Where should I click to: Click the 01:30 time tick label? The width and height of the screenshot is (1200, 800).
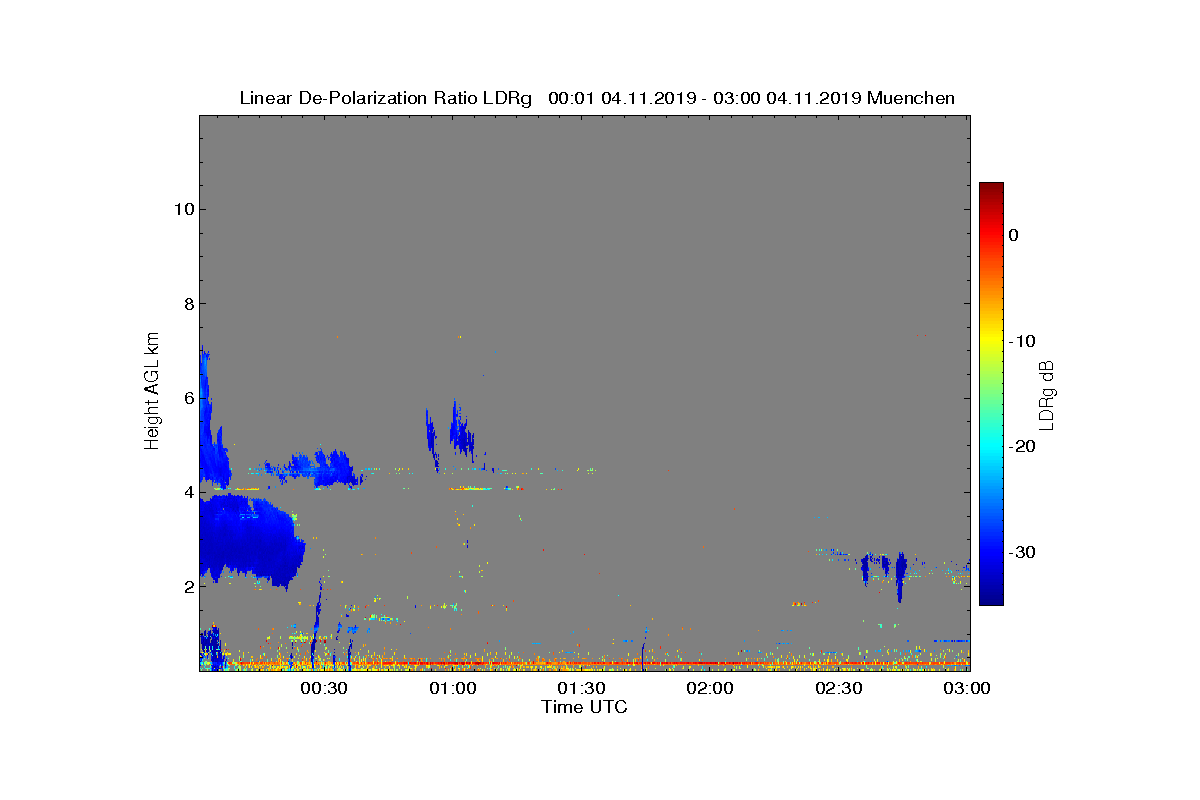[x=581, y=688]
